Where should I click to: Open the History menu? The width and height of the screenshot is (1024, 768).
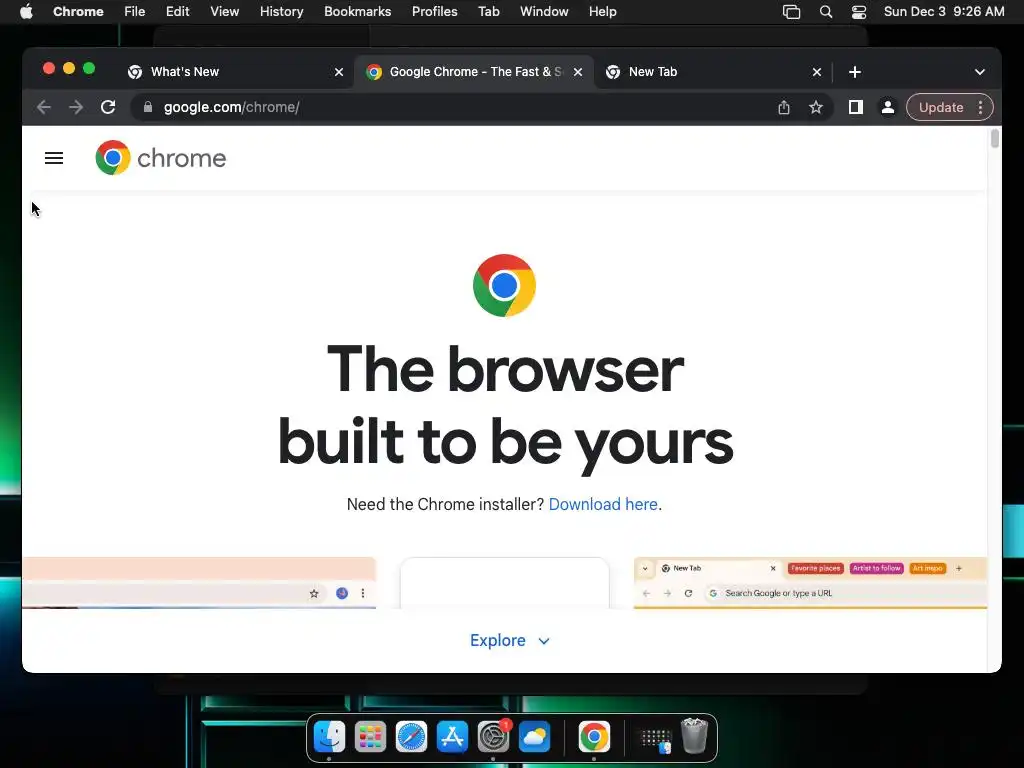[x=281, y=12]
